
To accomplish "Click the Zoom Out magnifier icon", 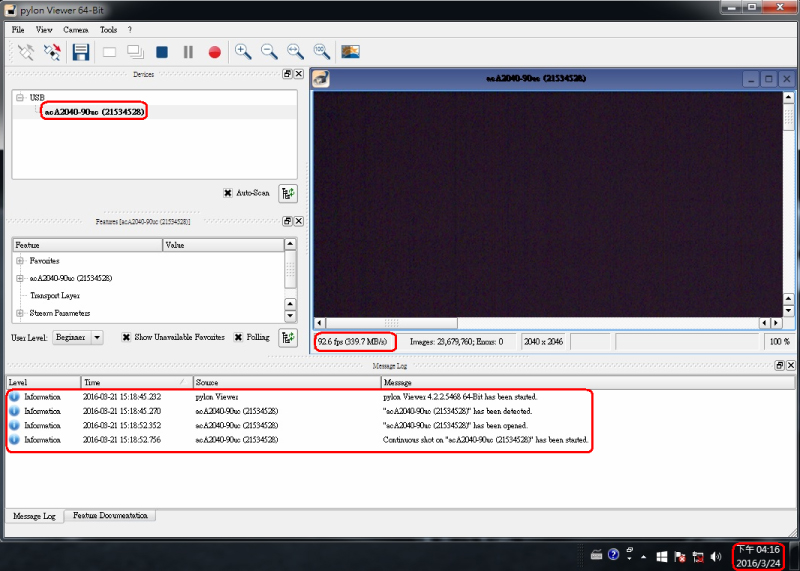I will [269, 52].
